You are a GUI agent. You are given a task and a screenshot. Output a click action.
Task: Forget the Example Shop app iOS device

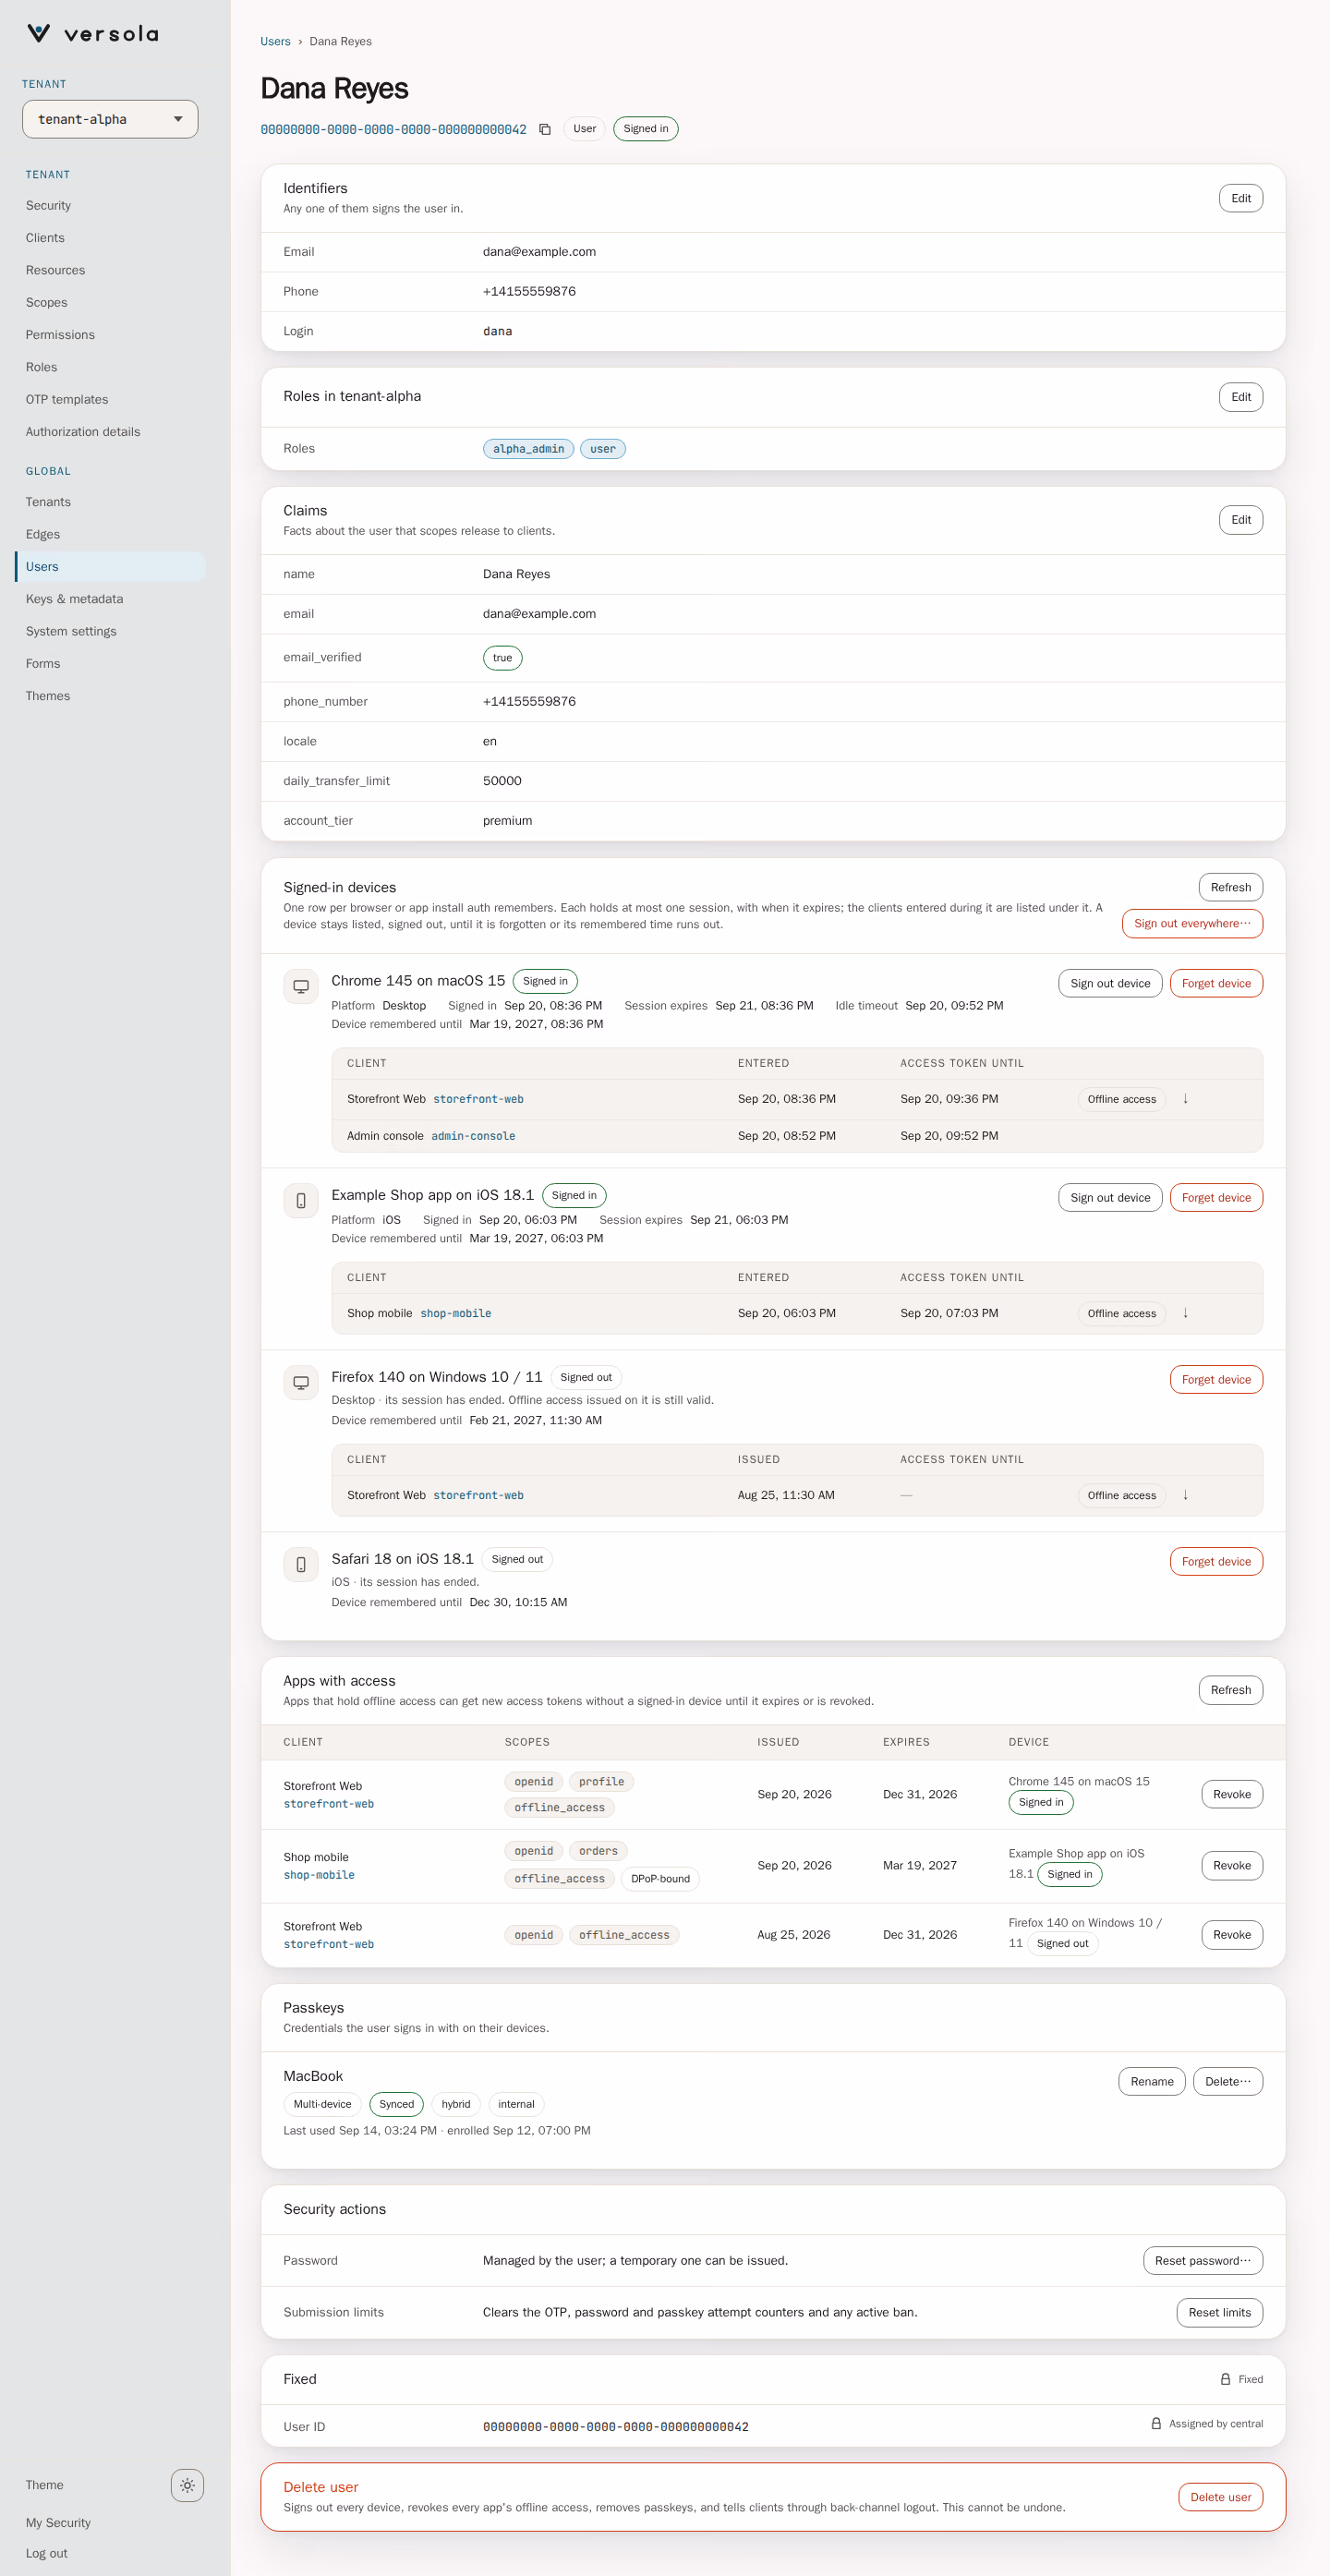(1216, 1197)
